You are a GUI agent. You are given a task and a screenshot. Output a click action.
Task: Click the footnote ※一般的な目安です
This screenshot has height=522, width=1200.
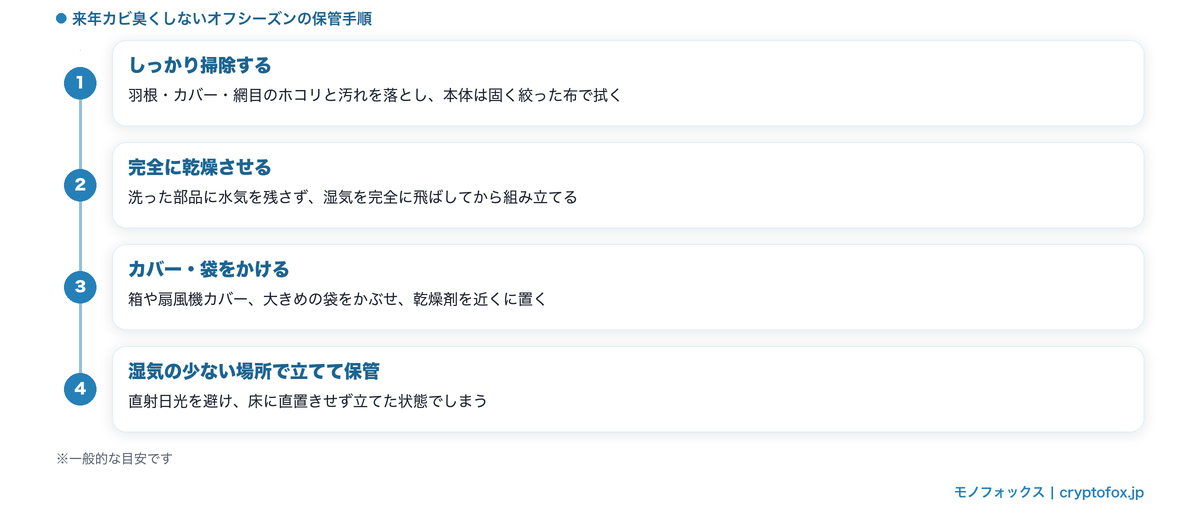[x=115, y=458]
